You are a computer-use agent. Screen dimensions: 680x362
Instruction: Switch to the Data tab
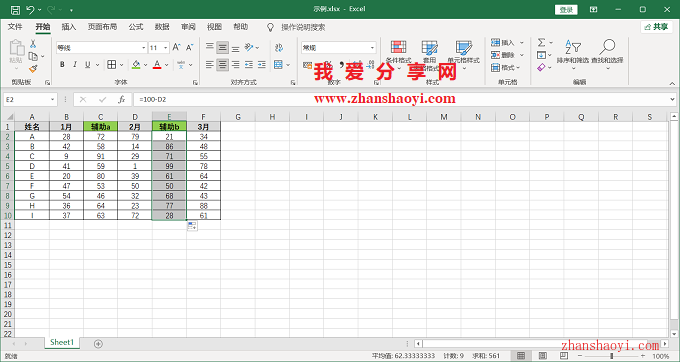coord(162,27)
